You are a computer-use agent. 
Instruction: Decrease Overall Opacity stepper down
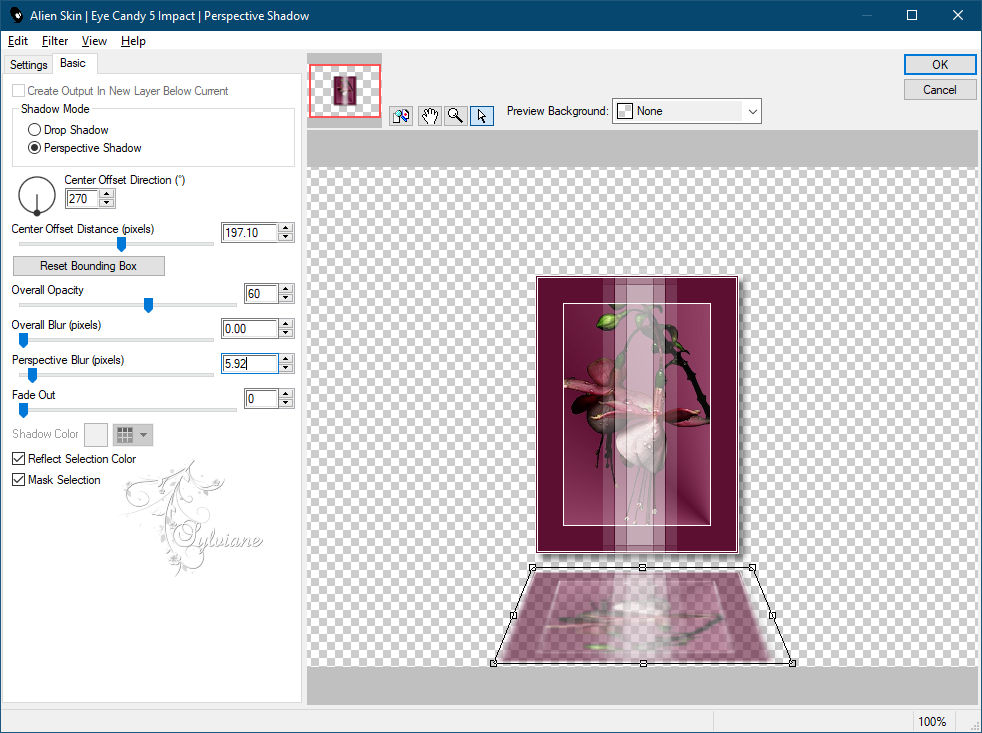pos(286,298)
